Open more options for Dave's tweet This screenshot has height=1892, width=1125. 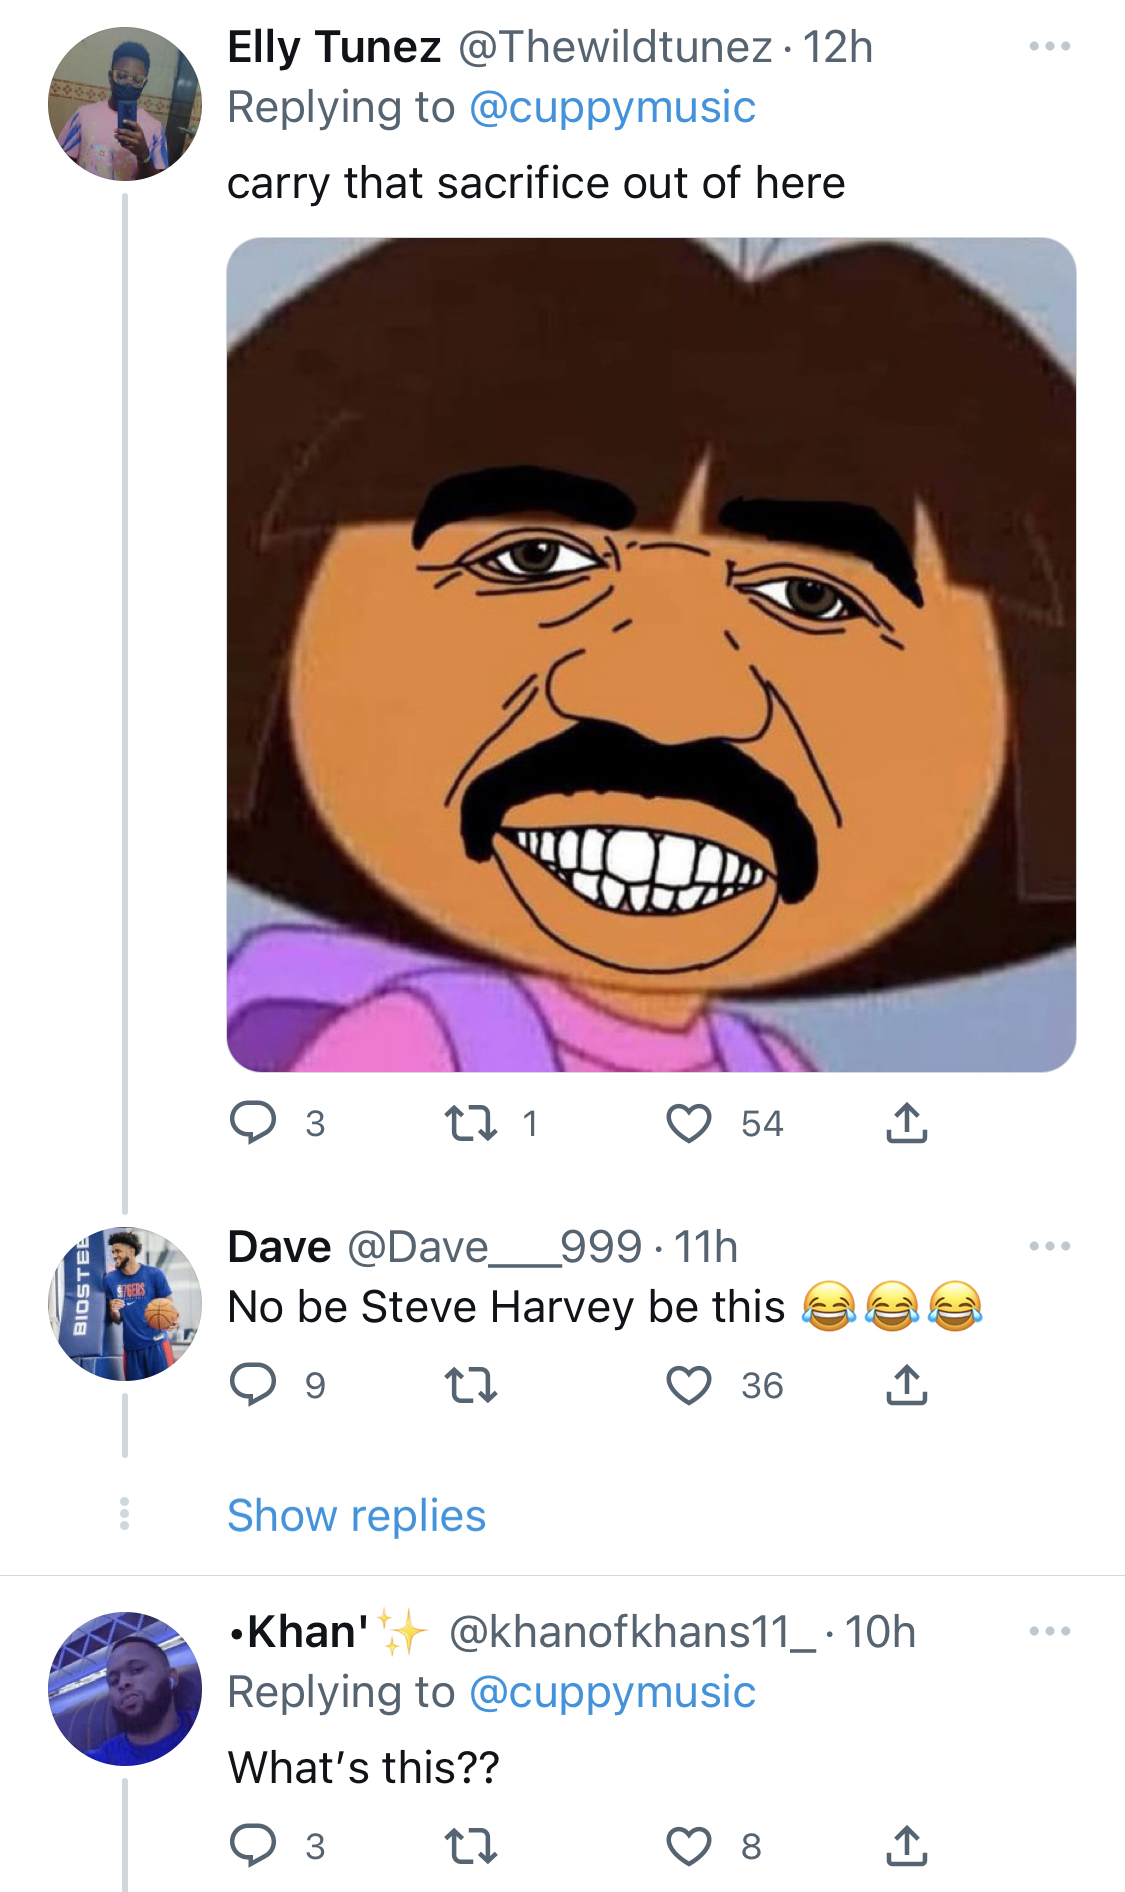1050,1246
